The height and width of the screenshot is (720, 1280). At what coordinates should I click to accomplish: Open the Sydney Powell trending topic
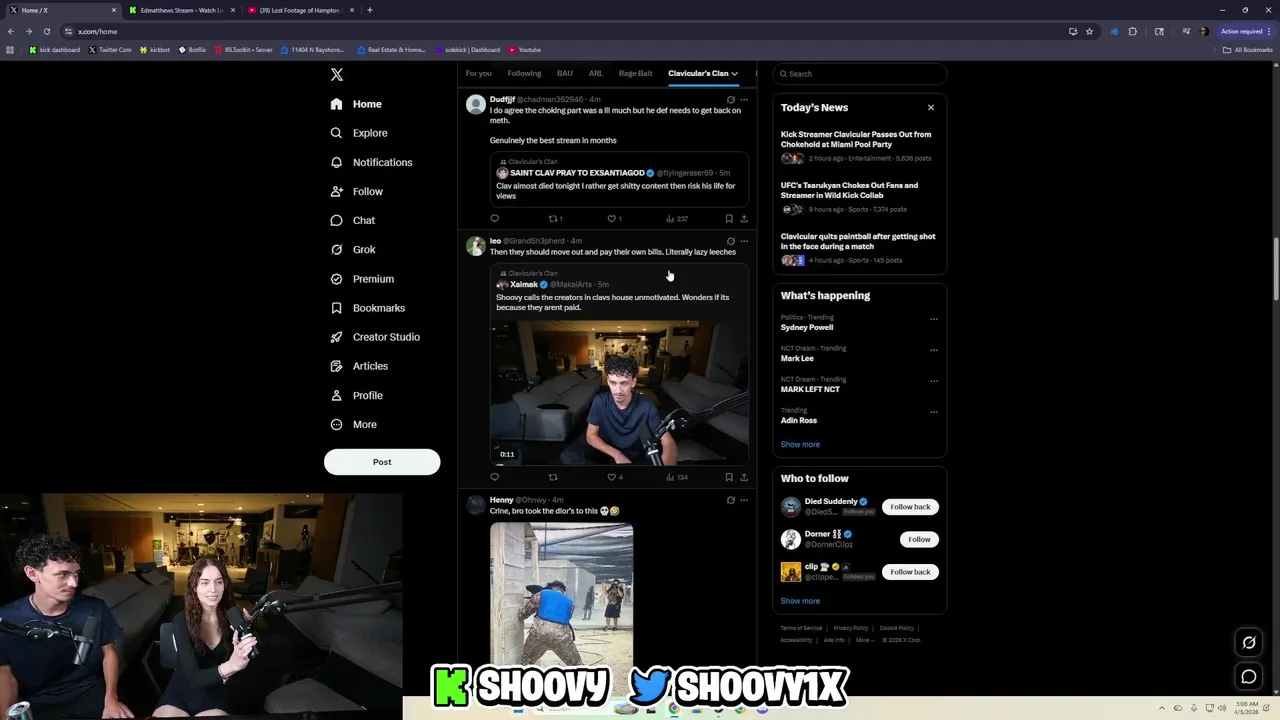tap(807, 327)
